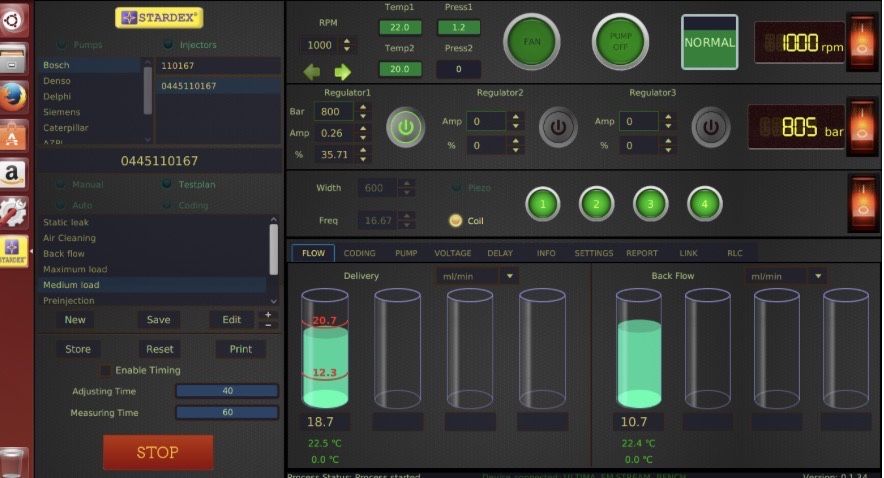
Task: Toggle injector channel 4 button
Action: pyautogui.click(x=704, y=204)
